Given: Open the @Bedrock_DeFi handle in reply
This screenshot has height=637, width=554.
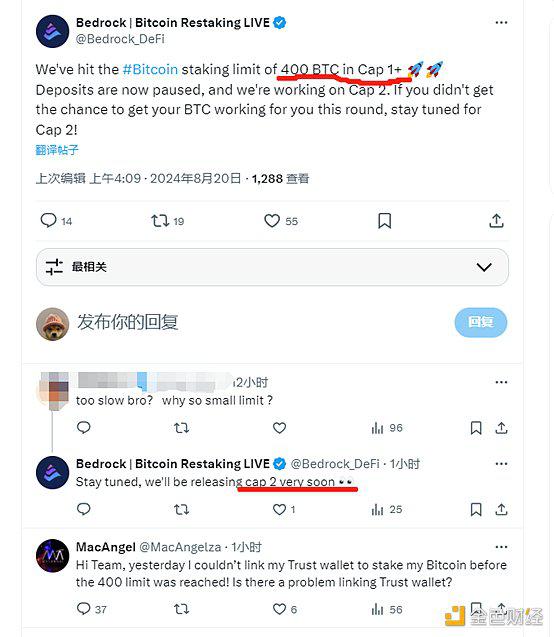Looking at the screenshot, I should pyautogui.click(x=335, y=464).
